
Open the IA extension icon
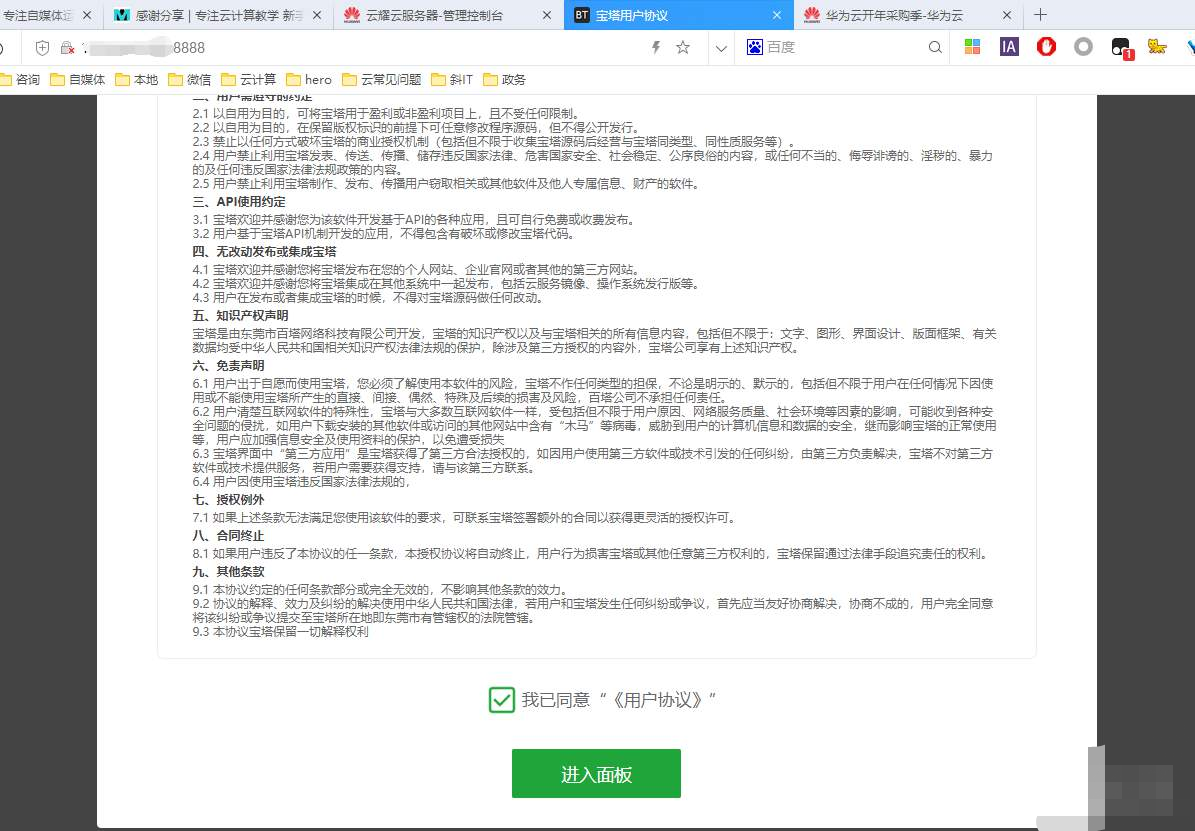(1009, 47)
